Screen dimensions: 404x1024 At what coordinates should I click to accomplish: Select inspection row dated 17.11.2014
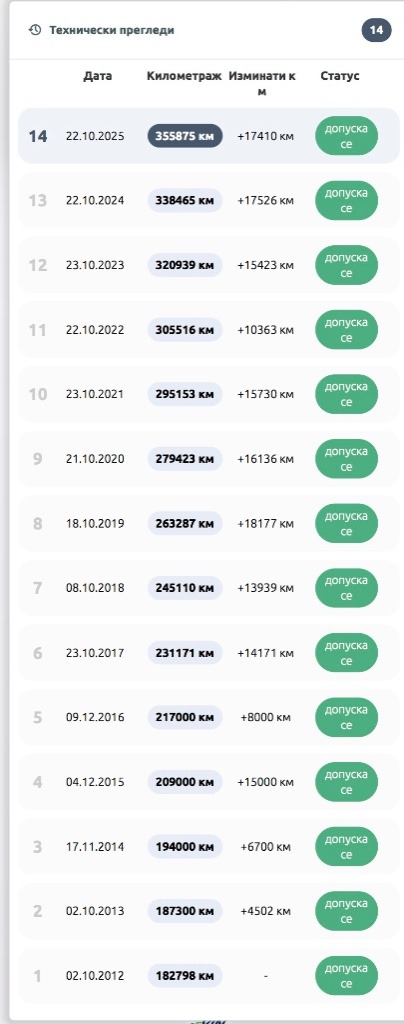[x=208, y=847]
